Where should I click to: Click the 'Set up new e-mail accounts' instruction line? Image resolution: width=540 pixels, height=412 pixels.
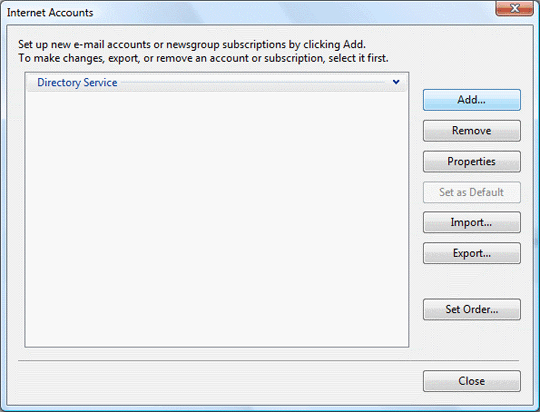point(192,44)
